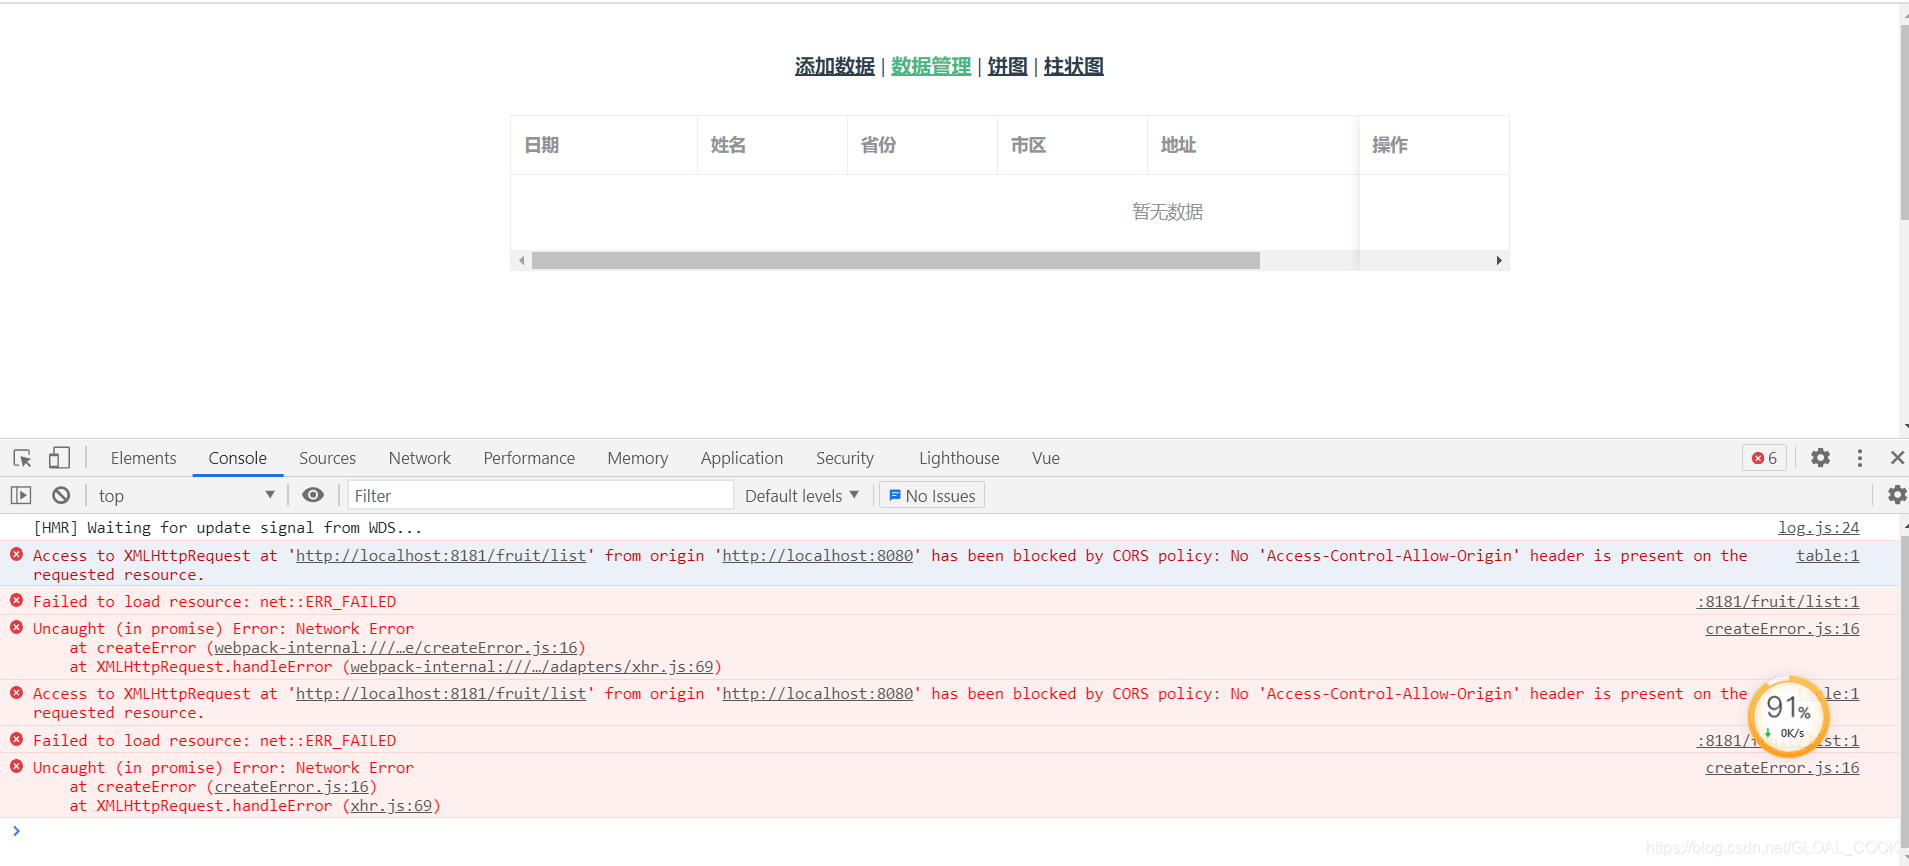This screenshot has height=866, width=1909.
Task: Open first createError.js:16 source link on right
Action: (x=1782, y=628)
